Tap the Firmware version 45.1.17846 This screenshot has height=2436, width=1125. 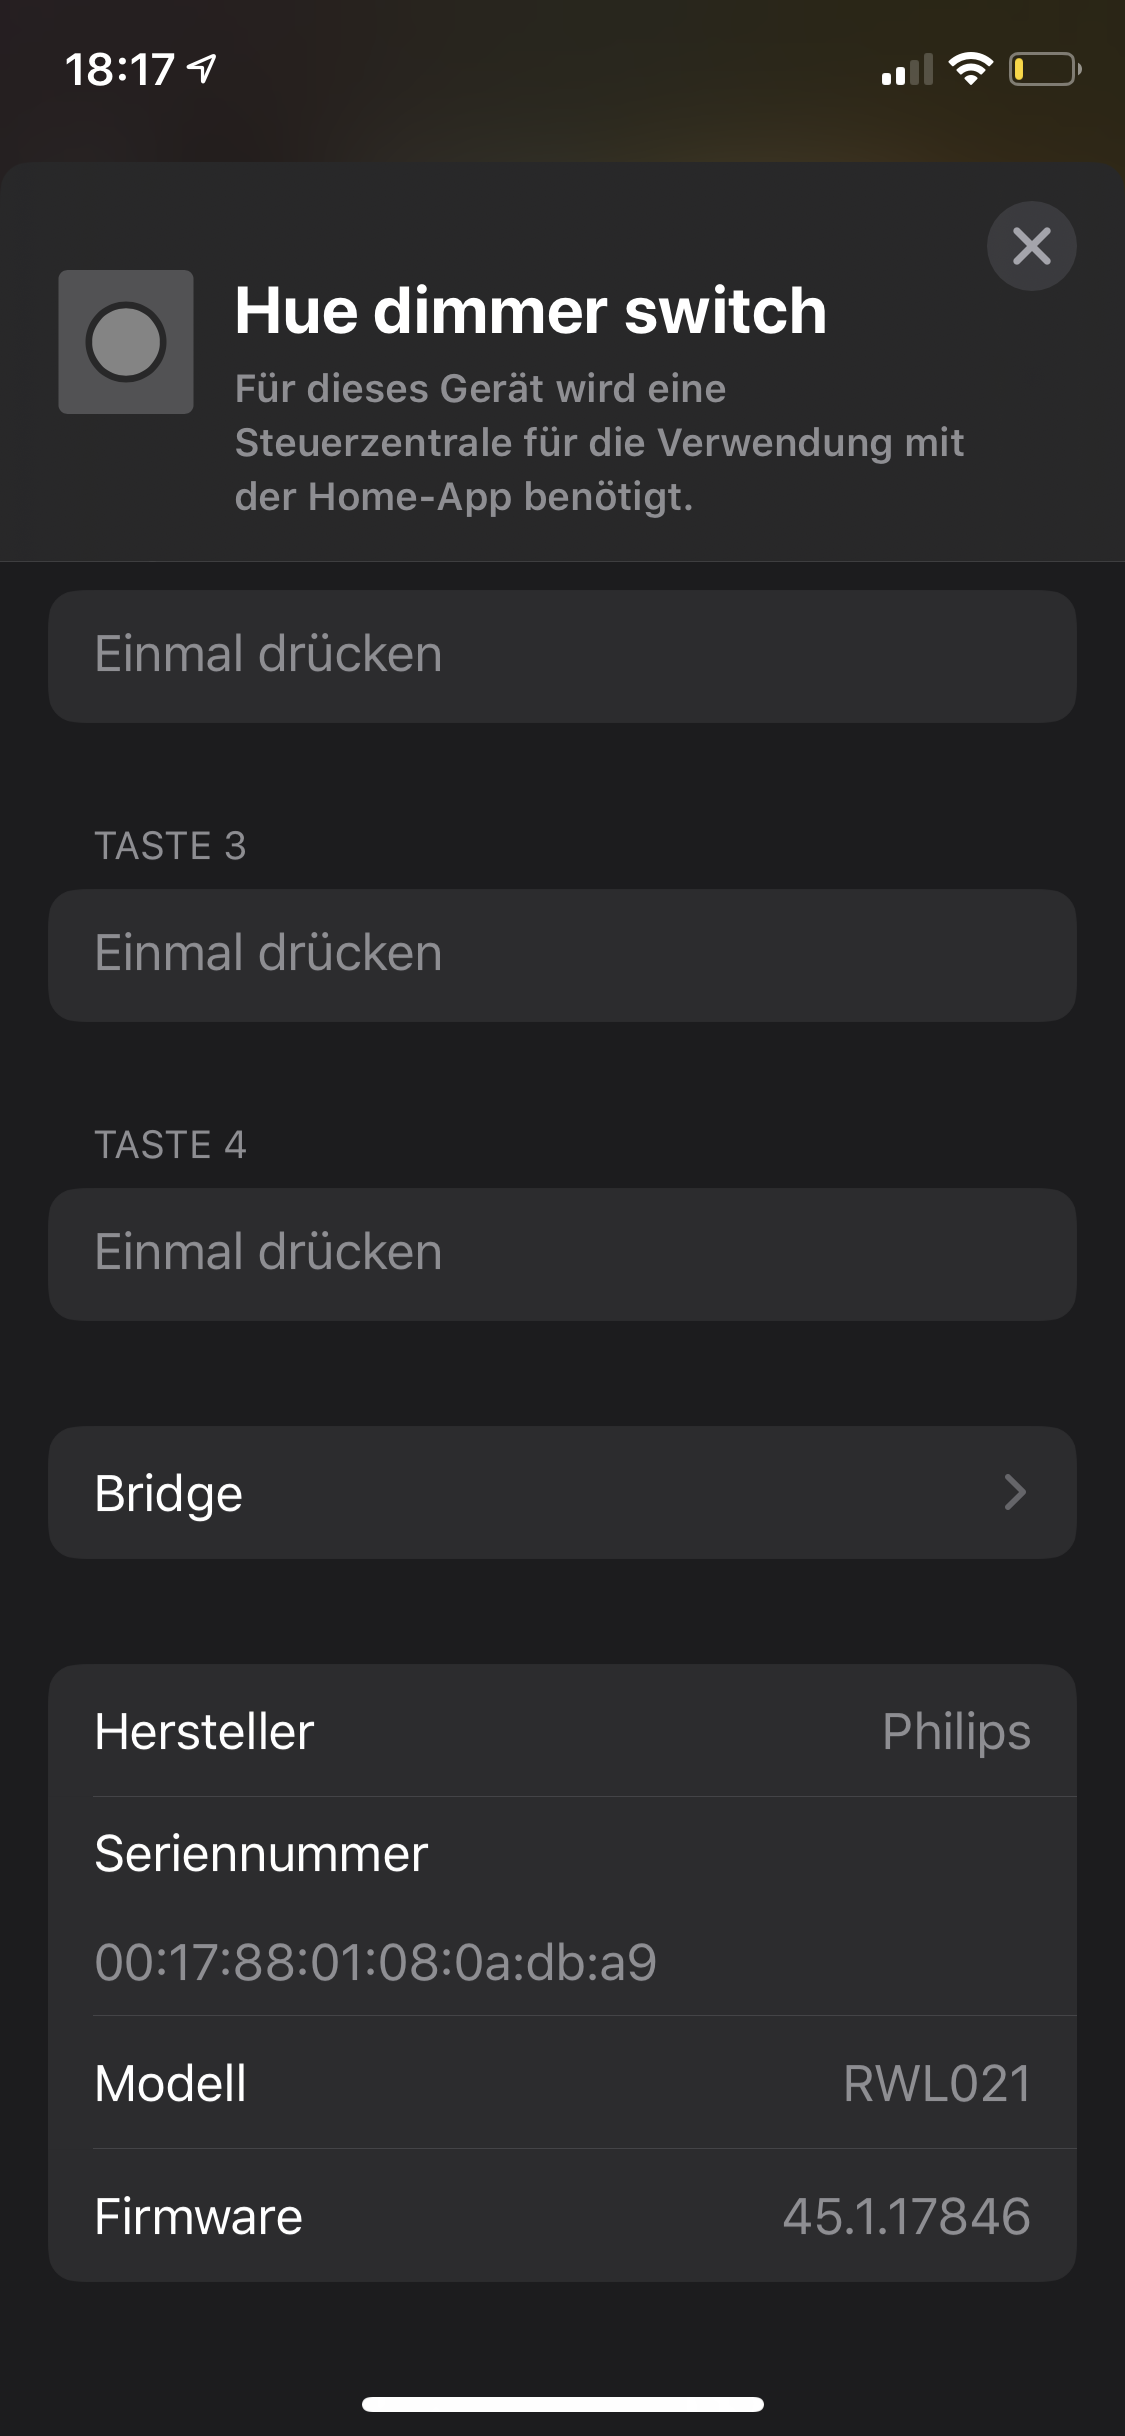(906, 2216)
